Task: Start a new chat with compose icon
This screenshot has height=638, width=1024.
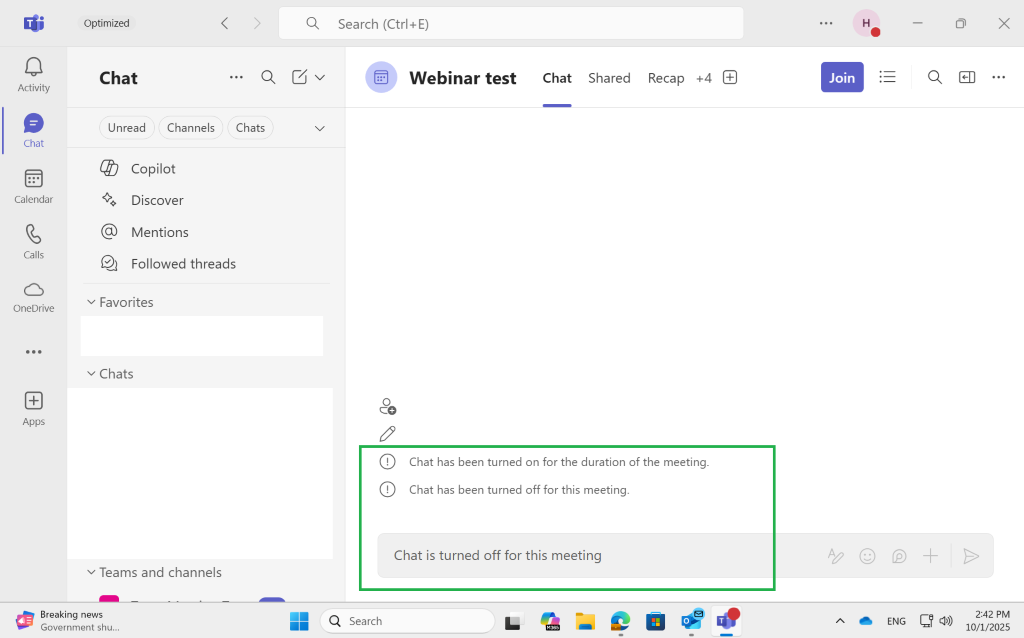Action: pyautogui.click(x=299, y=77)
